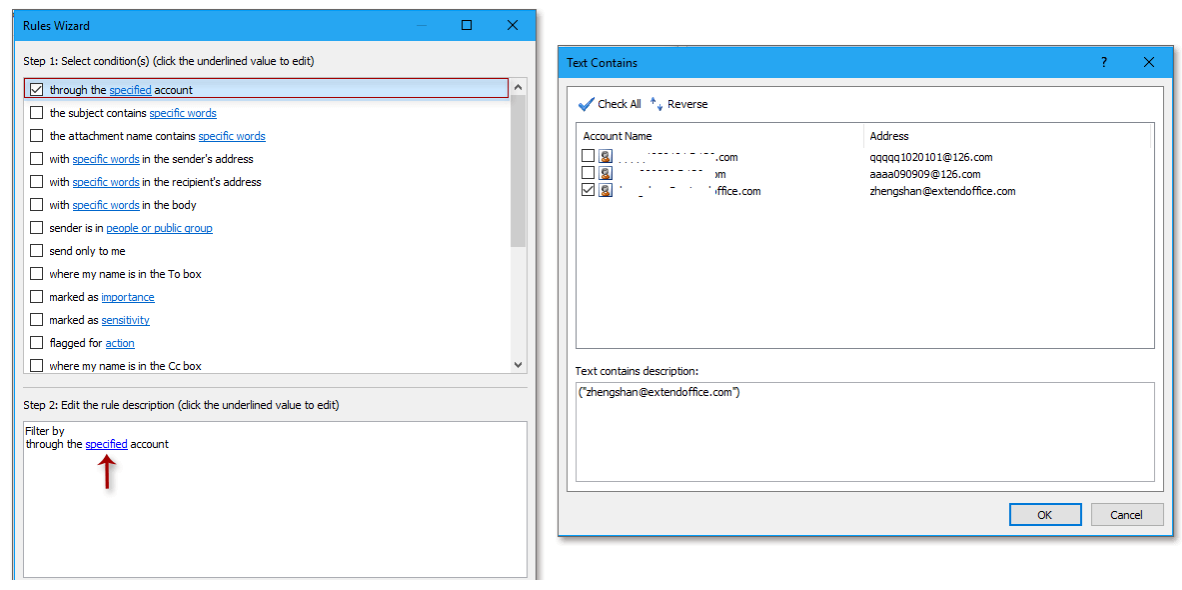The height and width of the screenshot is (590, 1182).
Task: Confirm account selection with OK button
Action: 1045,514
